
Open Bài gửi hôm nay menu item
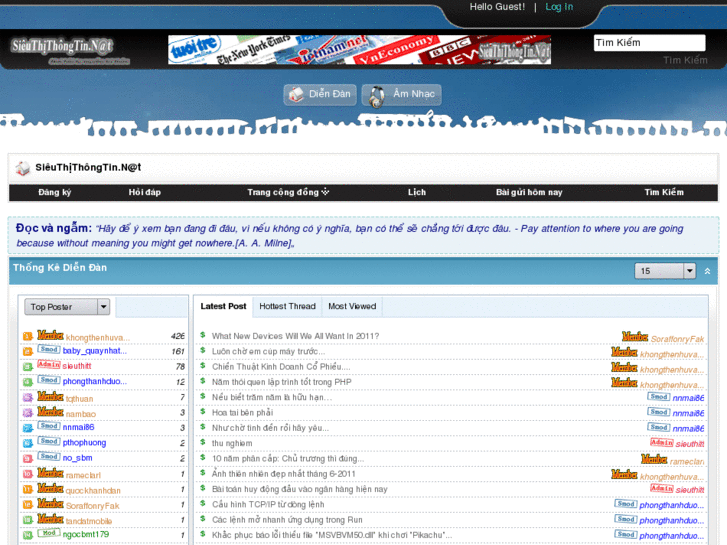(529, 192)
